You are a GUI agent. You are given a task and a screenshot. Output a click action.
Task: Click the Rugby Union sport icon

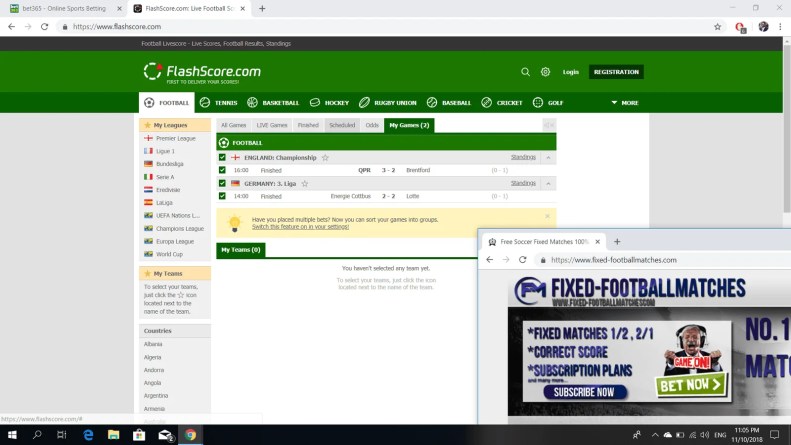(364, 102)
